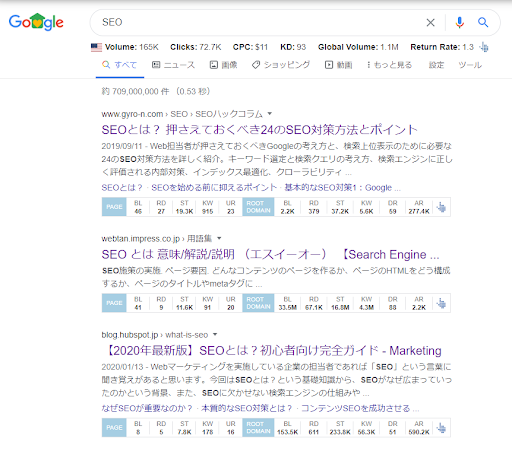Screen dimensions: 512x451
Task: Follow sitelink なぜSEOが重要なのか？
Action: coord(147,408)
